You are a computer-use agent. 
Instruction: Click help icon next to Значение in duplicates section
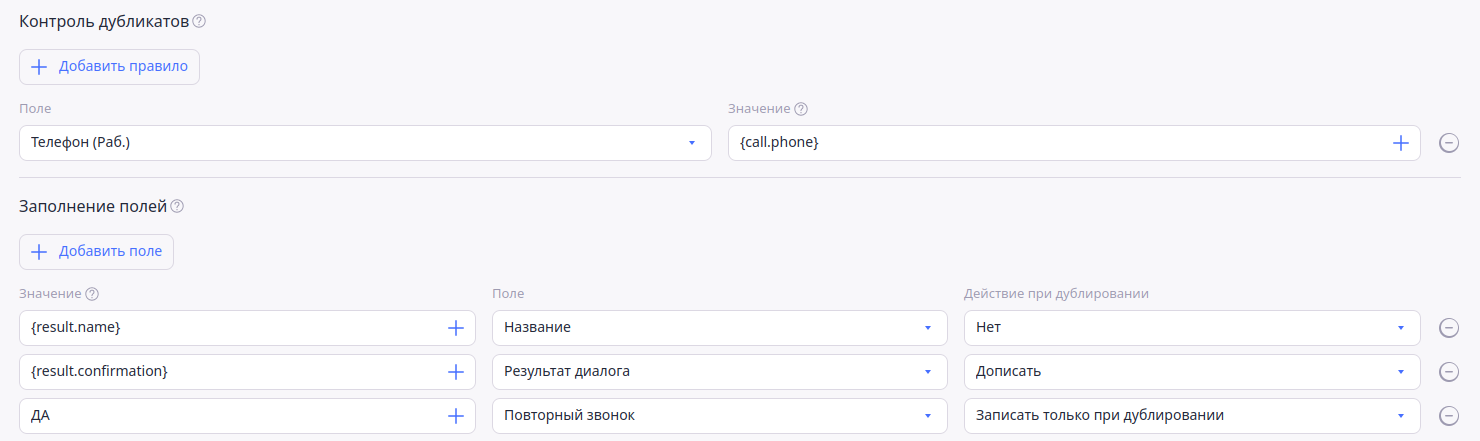801,108
